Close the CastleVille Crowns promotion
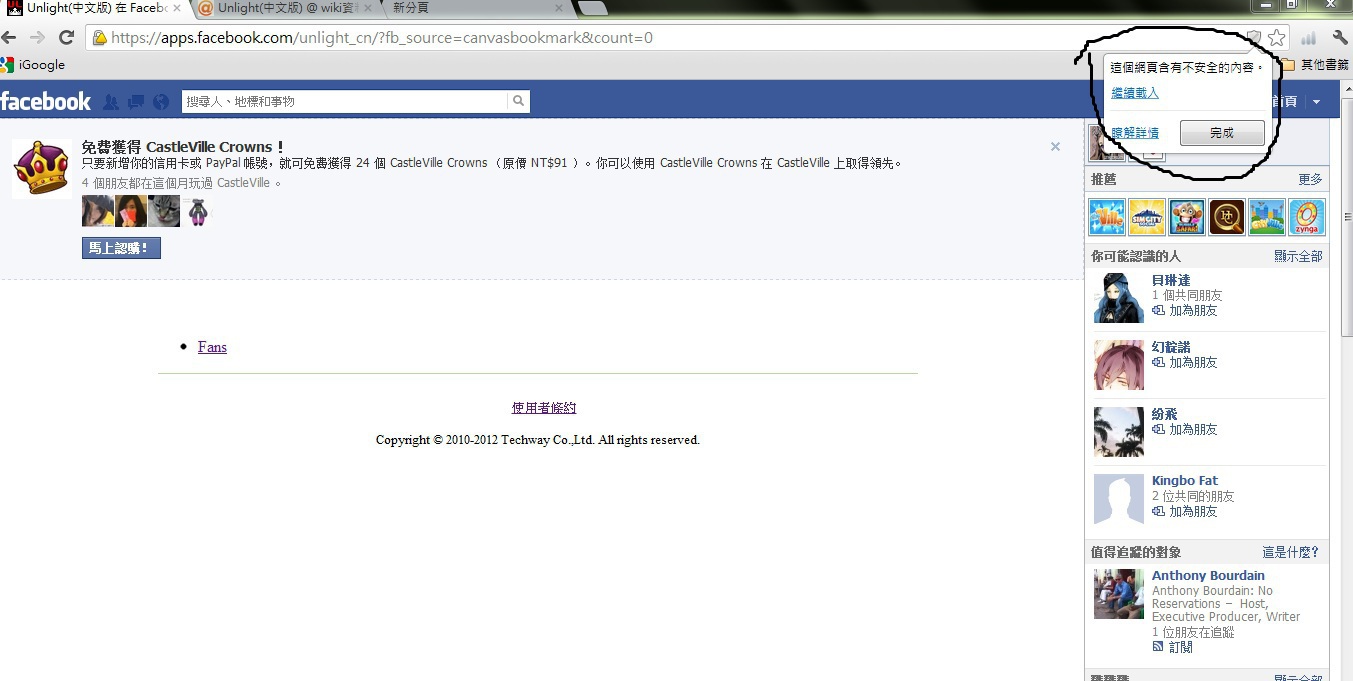This screenshot has height=681, width=1353. [1055, 147]
